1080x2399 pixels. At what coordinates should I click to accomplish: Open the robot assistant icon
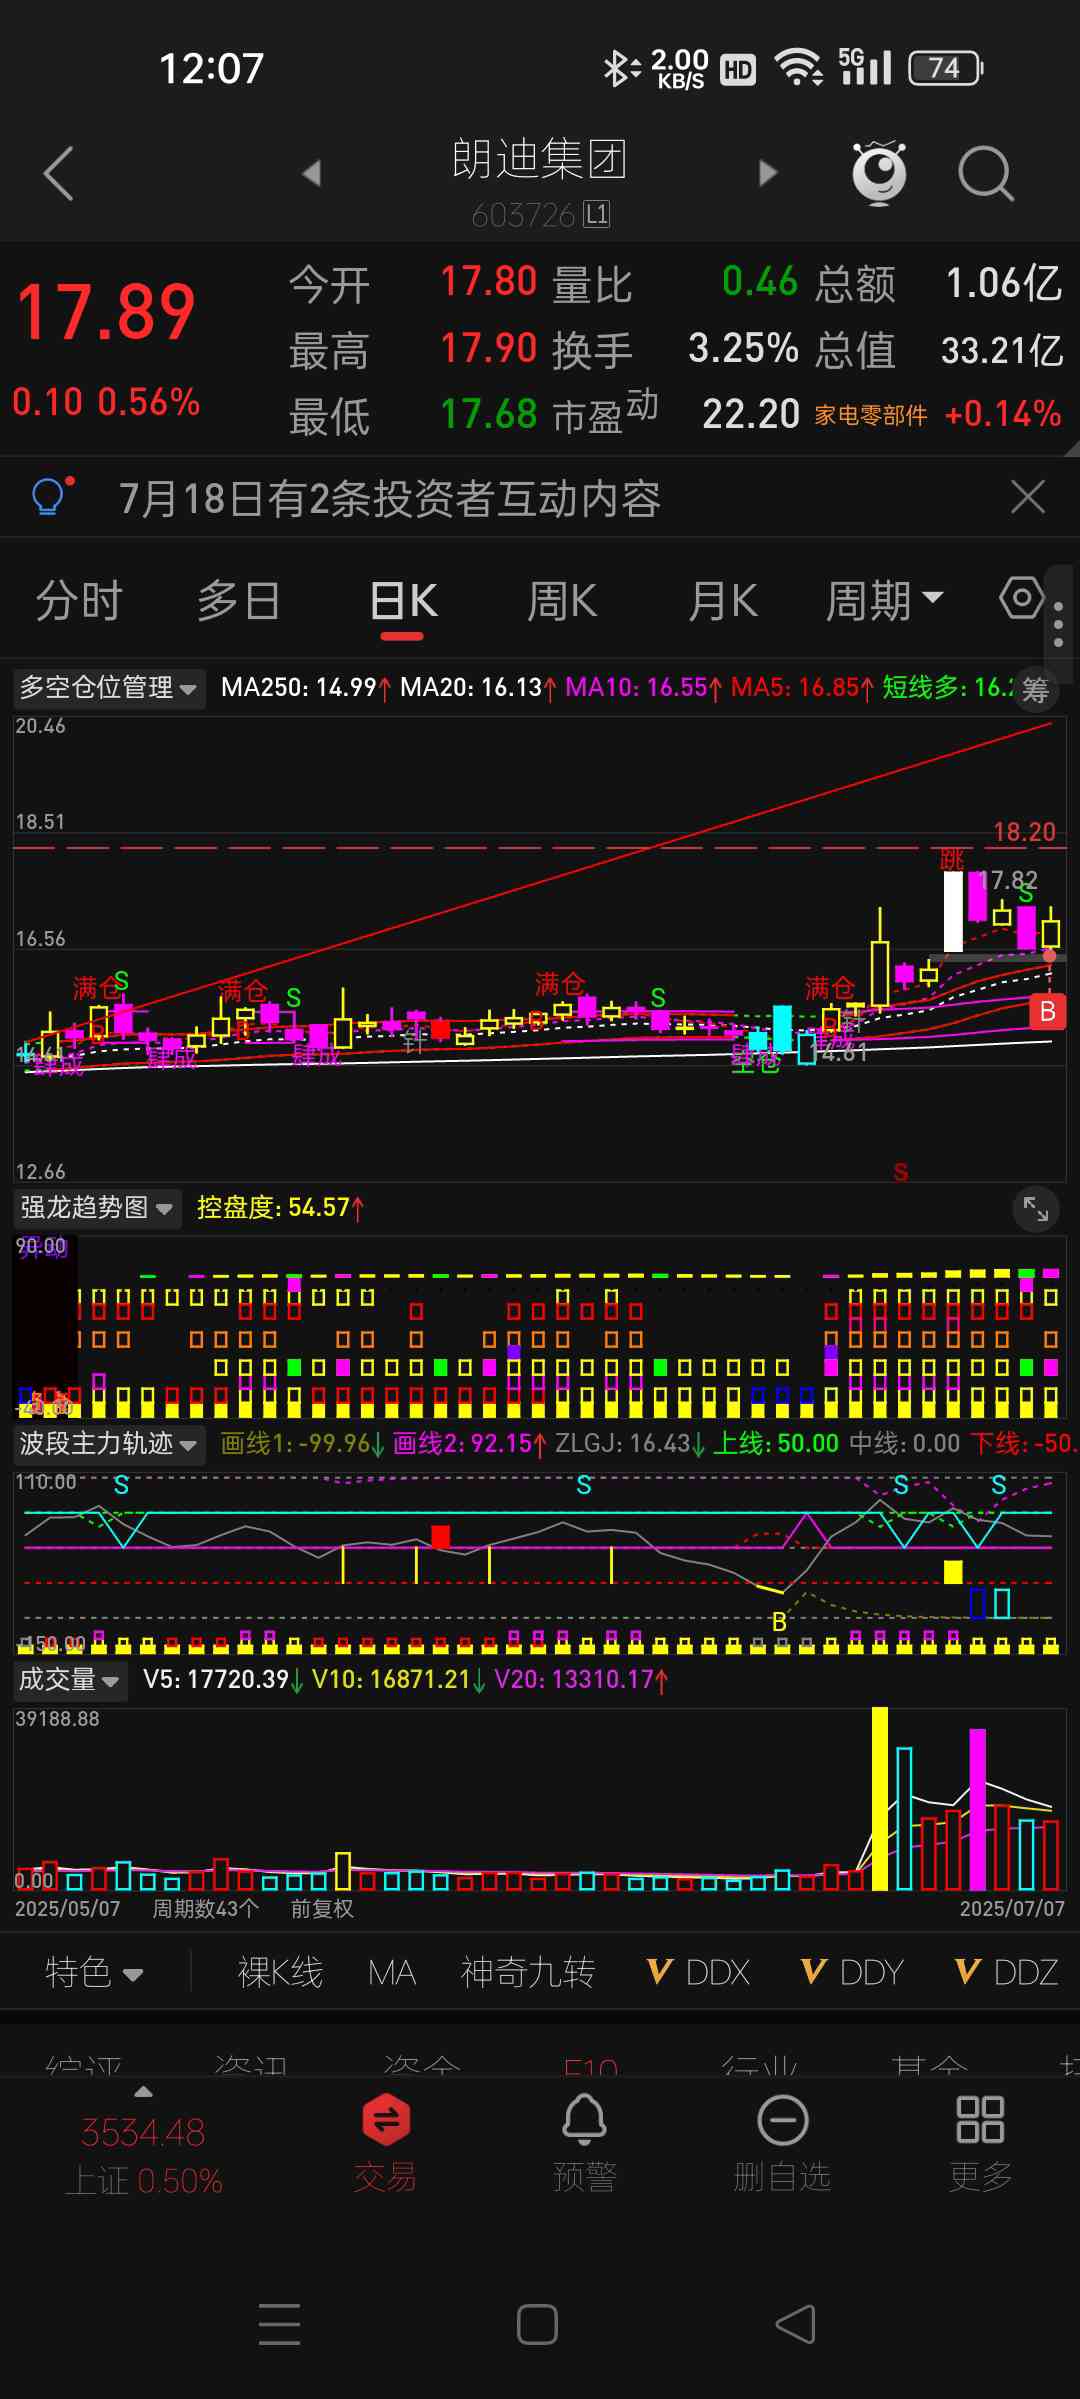(x=879, y=173)
